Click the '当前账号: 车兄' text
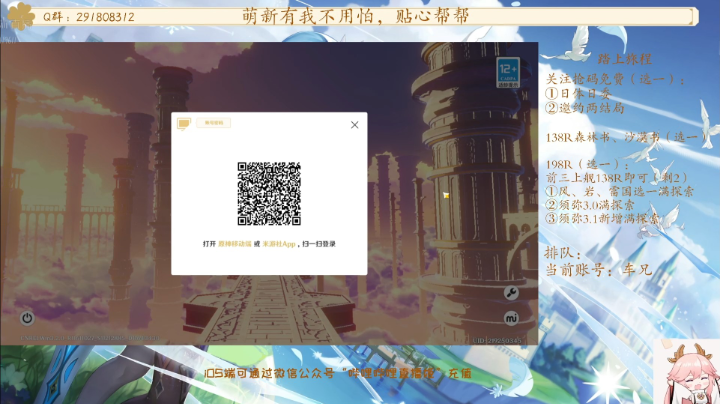 click(598, 269)
